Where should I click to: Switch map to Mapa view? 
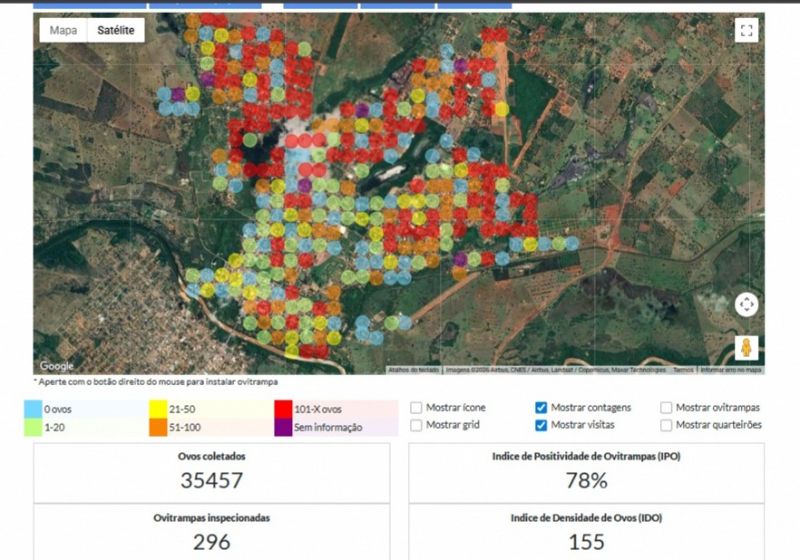click(63, 31)
